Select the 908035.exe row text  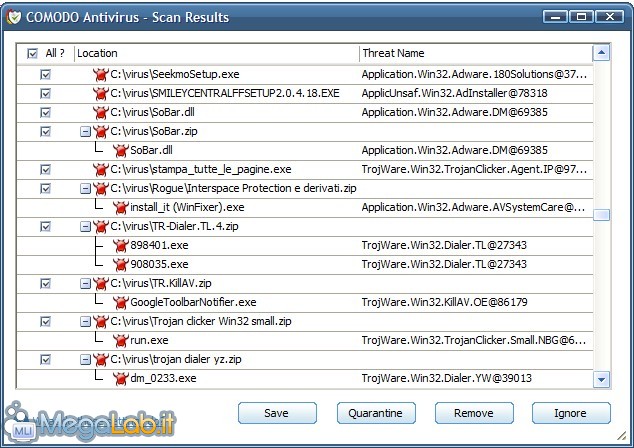[159, 264]
